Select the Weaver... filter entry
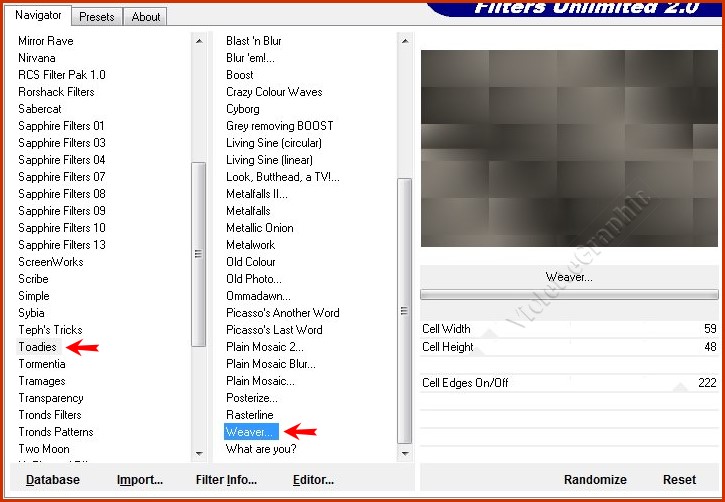Screen dimensions: 725x502 [x=249, y=432]
